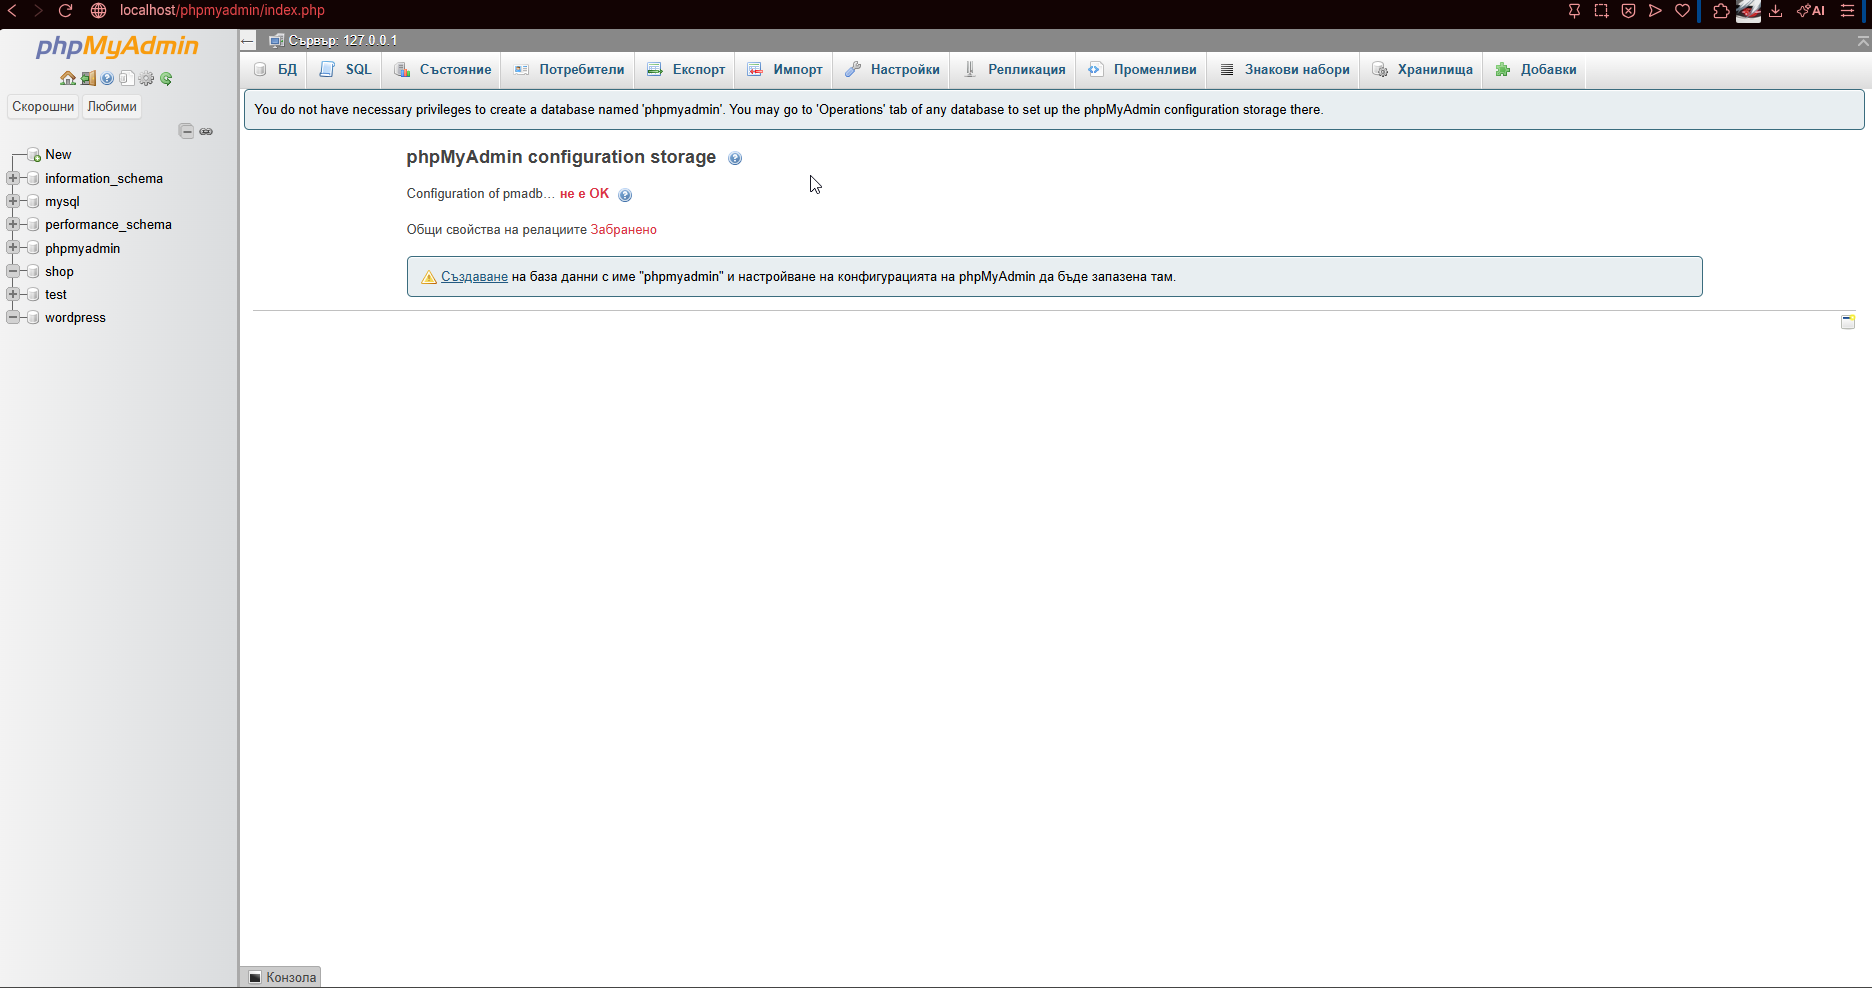Click the browser flow send arrow icon
Image resolution: width=1872 pixels, height=988 pixels.
(1655, 11)
